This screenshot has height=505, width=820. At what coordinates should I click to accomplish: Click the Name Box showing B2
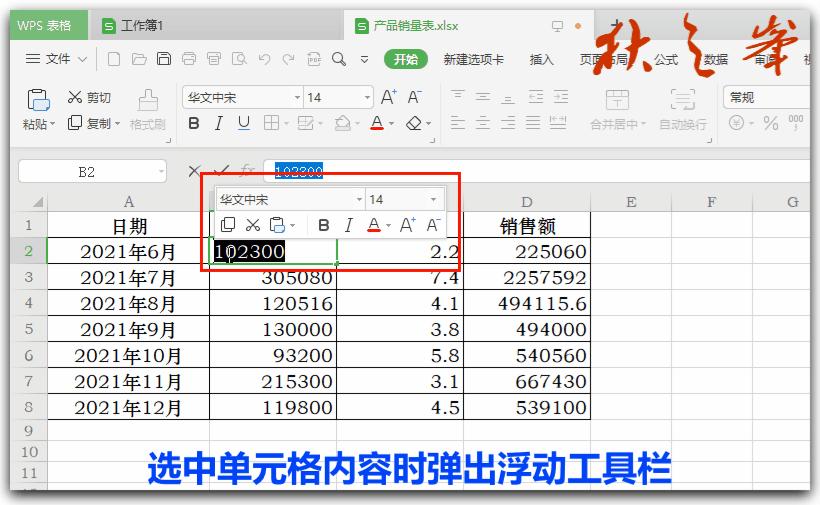92,171
